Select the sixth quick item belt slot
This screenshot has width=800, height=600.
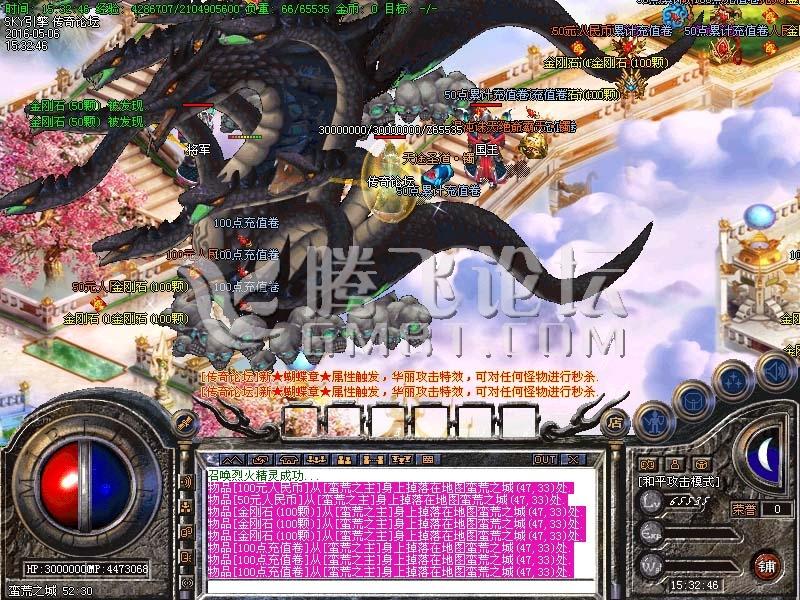tap(518, 421)
